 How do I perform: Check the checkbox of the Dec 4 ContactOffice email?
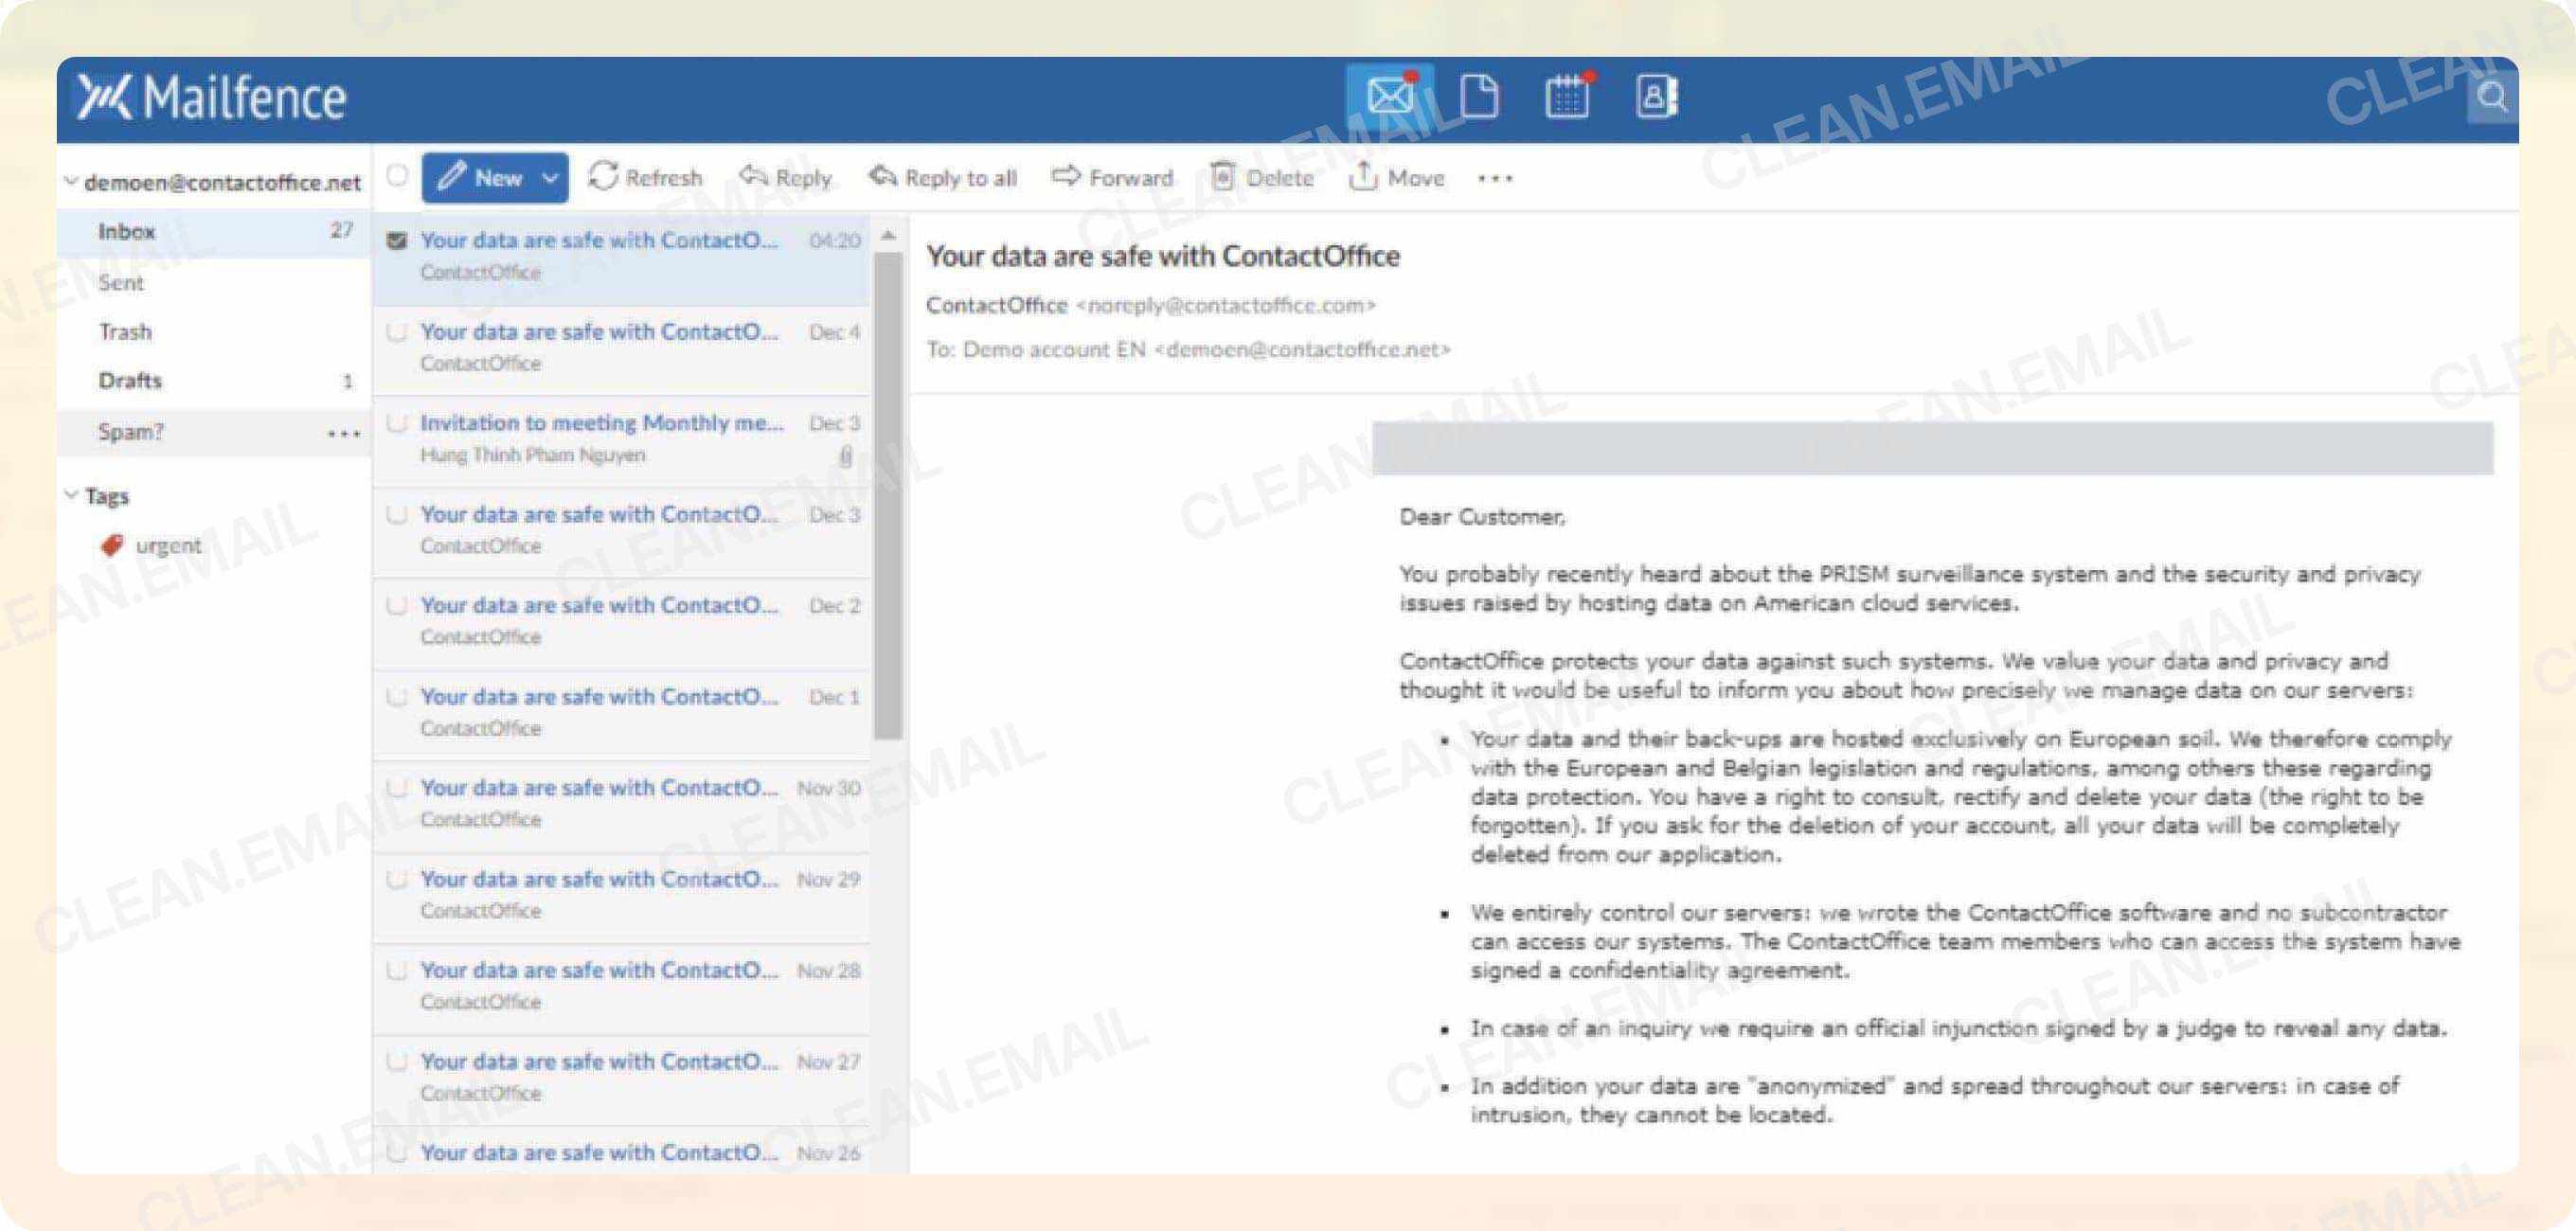[398, 331]
